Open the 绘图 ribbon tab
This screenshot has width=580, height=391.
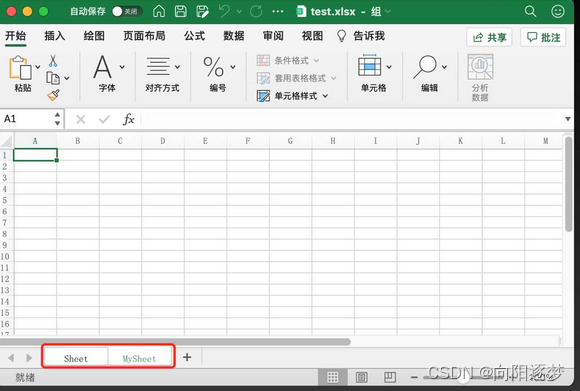coord(94,36)
